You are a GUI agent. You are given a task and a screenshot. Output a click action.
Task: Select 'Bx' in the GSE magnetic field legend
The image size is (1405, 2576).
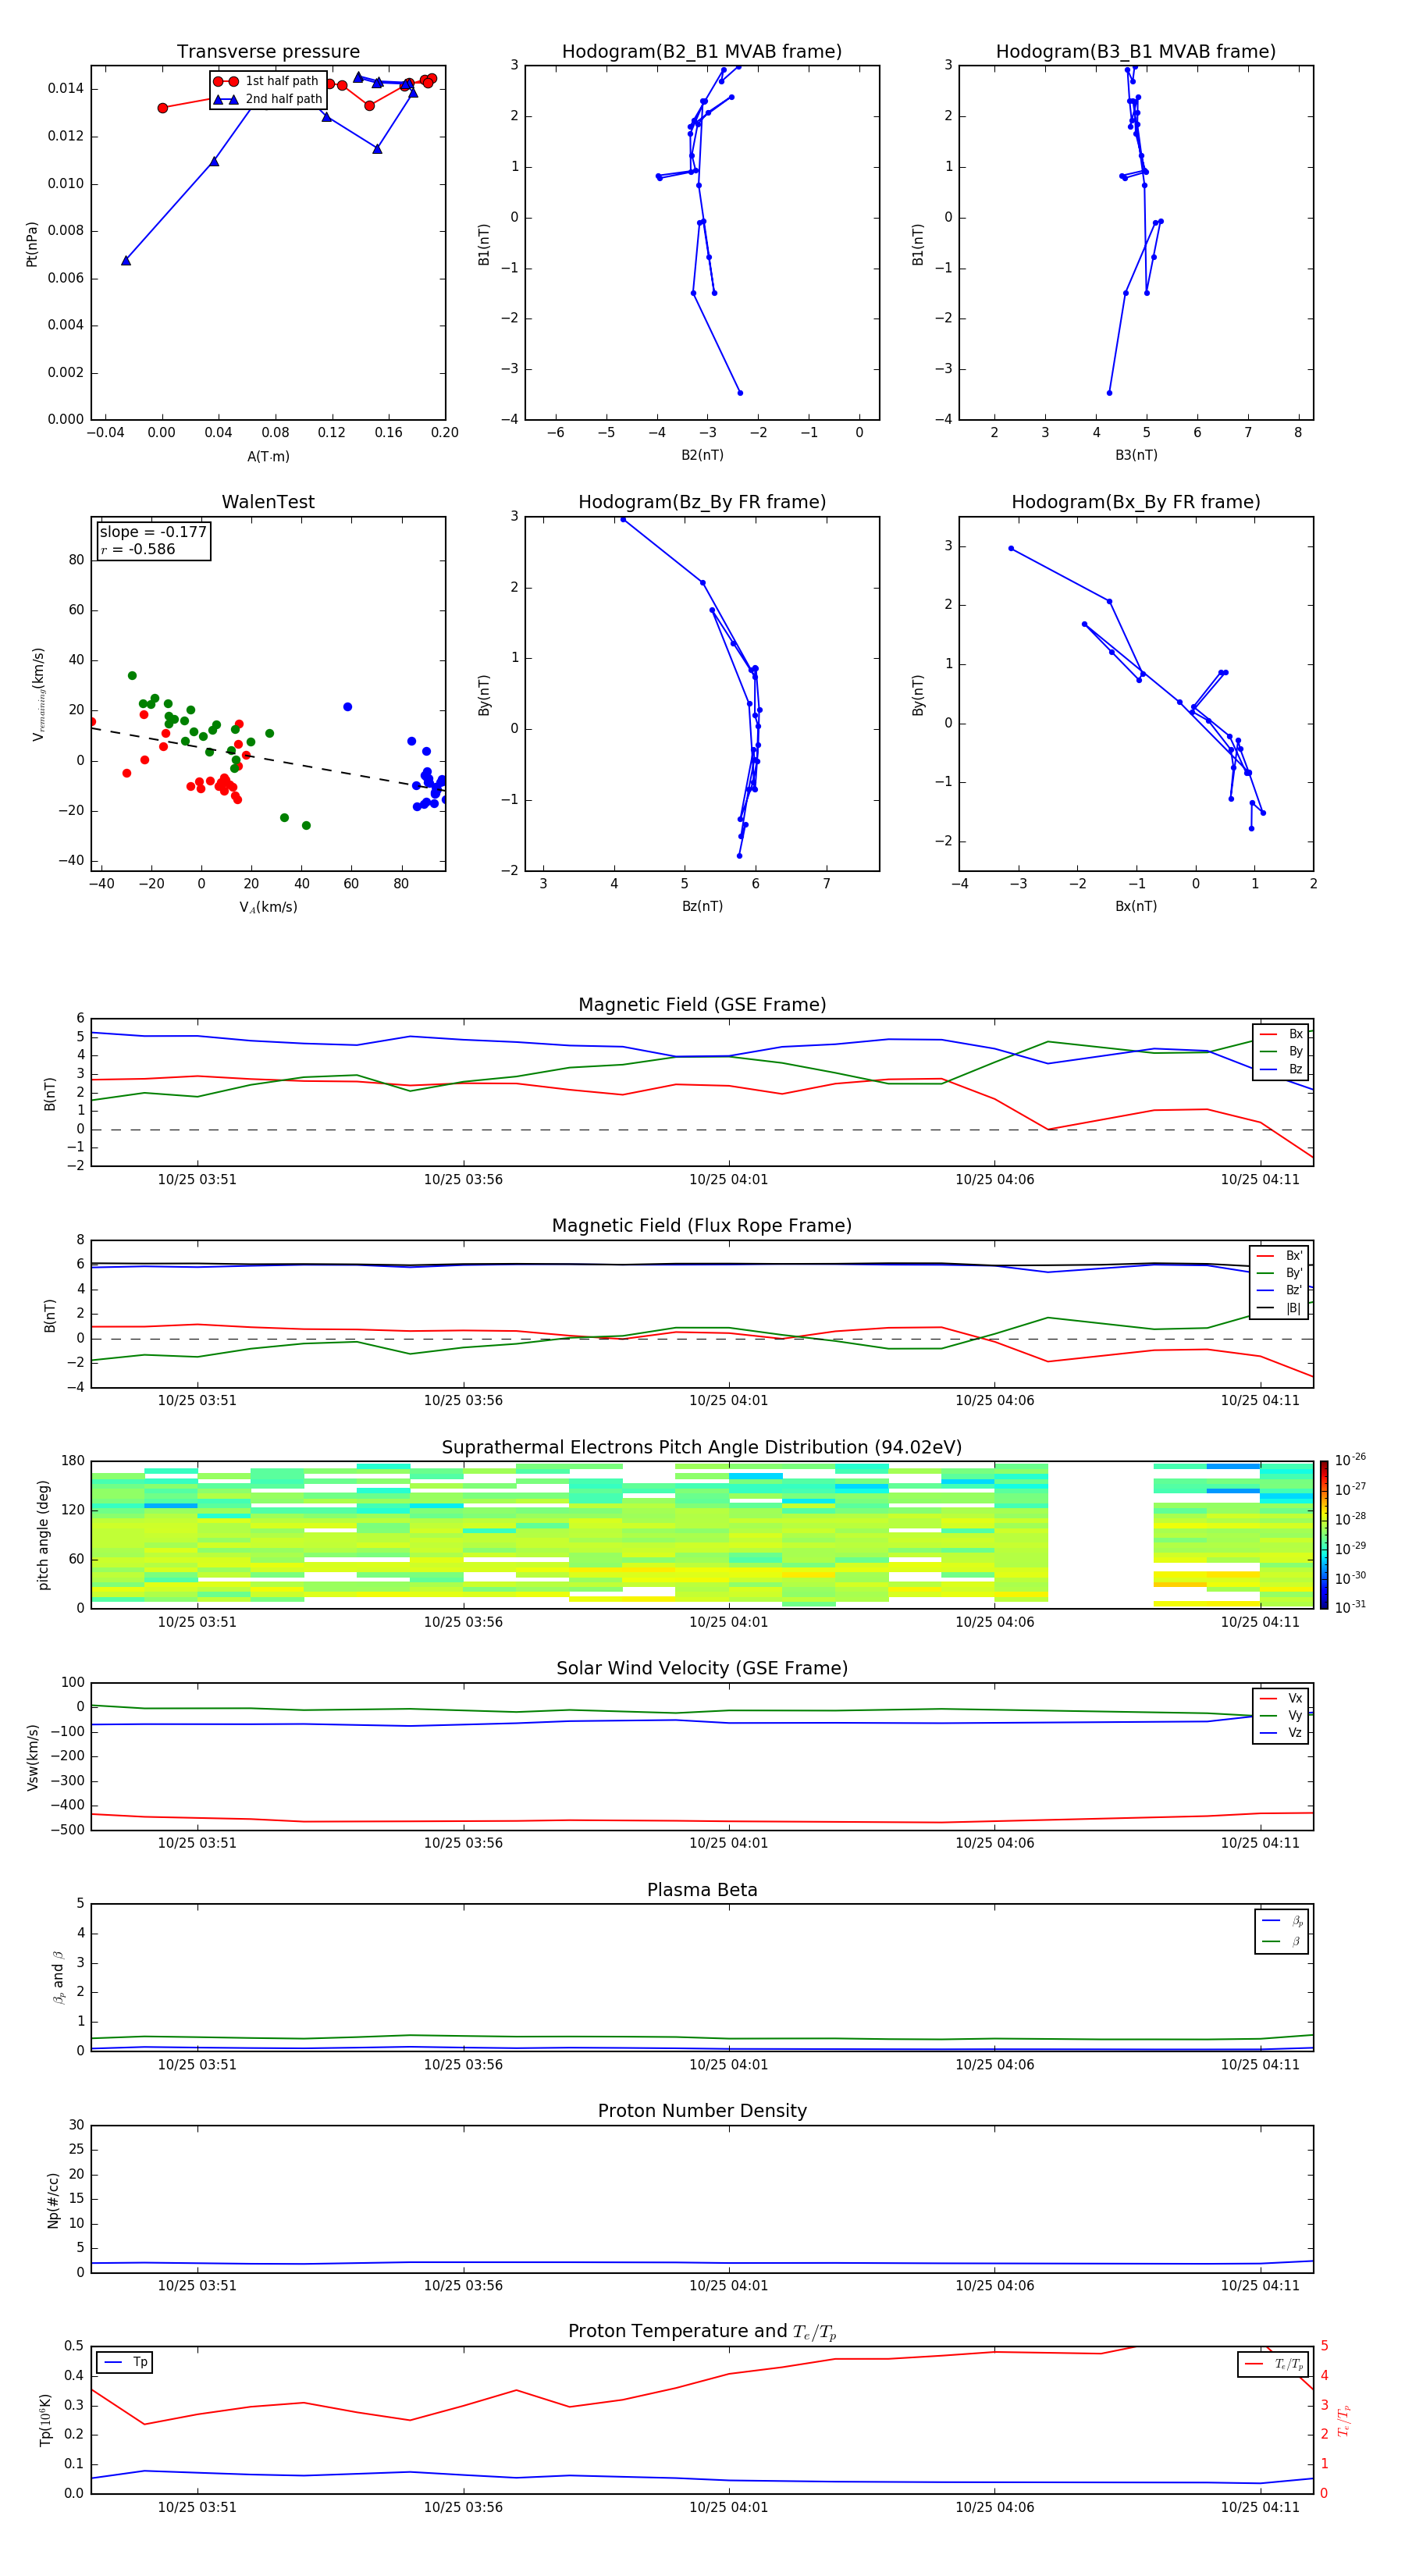tap(1281, 1034)
